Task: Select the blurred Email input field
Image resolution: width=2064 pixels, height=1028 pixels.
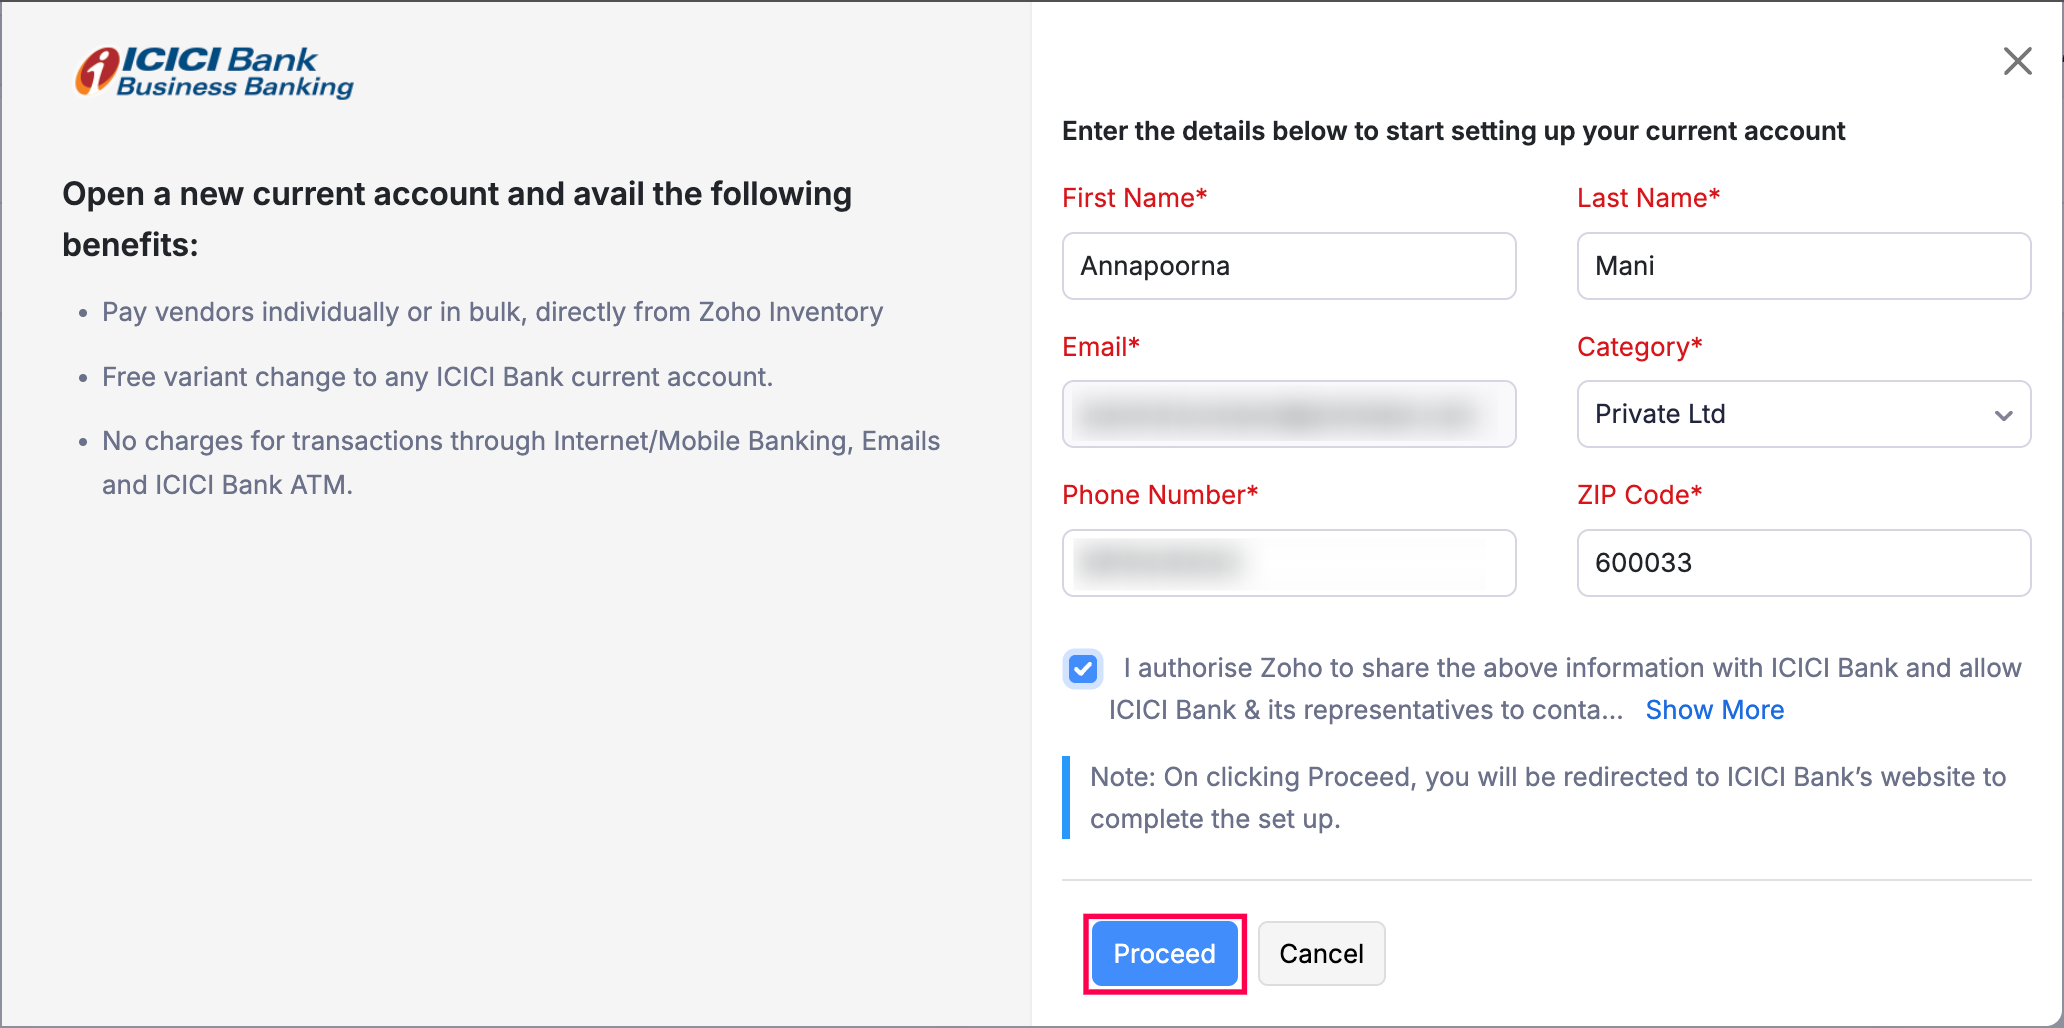Action: pyautogui.click(x=1288, y=414)
